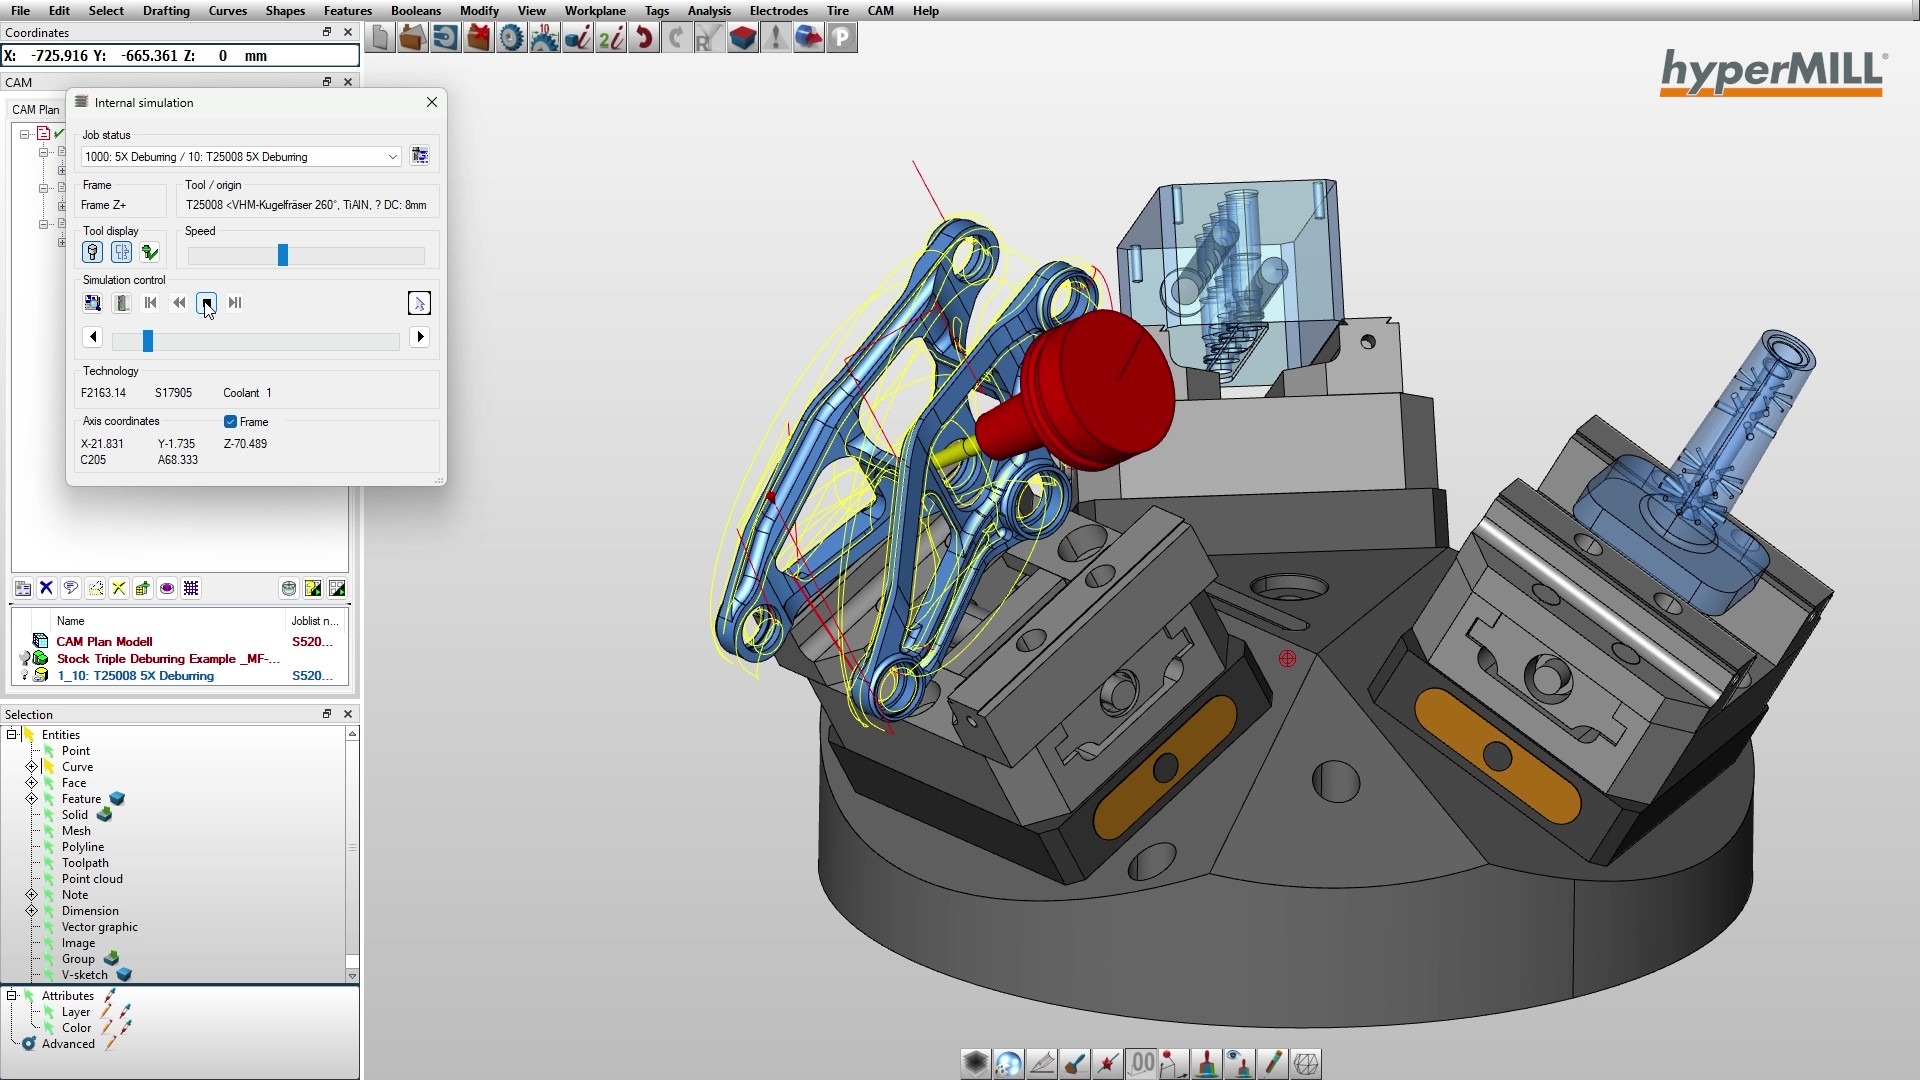Click the Selection panel vertical scrollbar

click(x=352, y=855)
